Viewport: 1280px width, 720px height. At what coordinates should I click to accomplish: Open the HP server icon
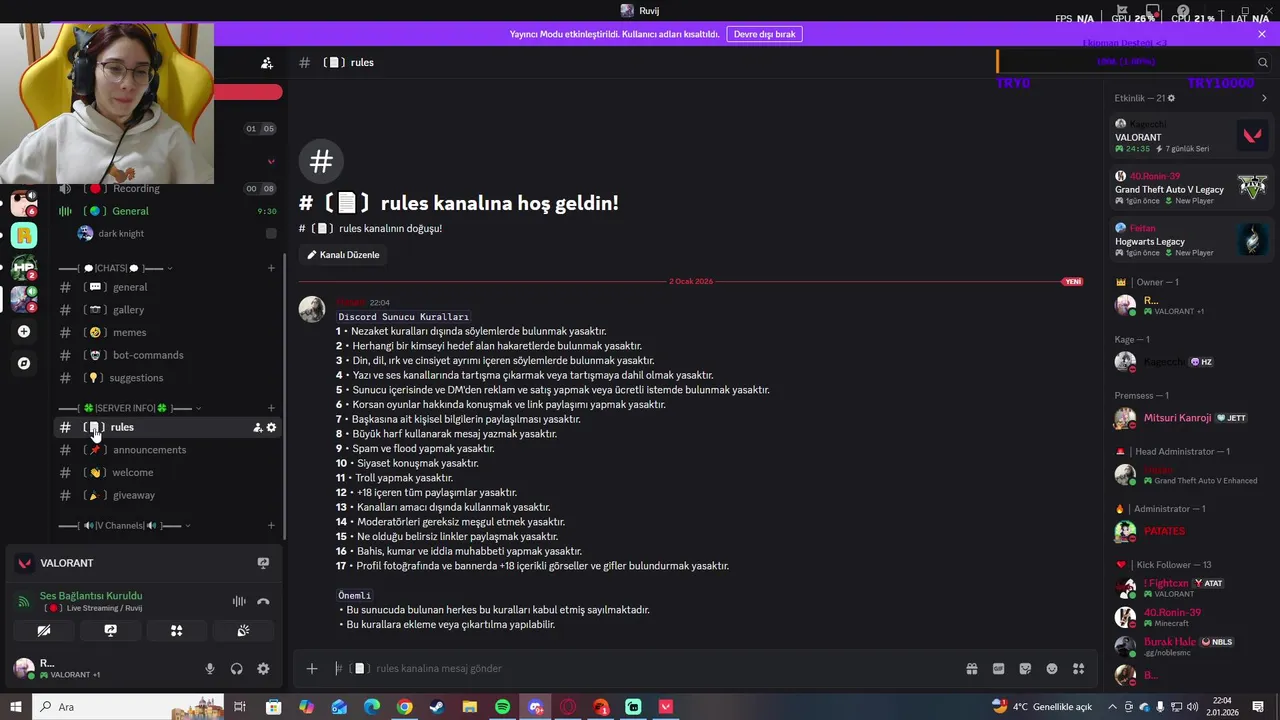pyautogui.click(x=24, y=267)
